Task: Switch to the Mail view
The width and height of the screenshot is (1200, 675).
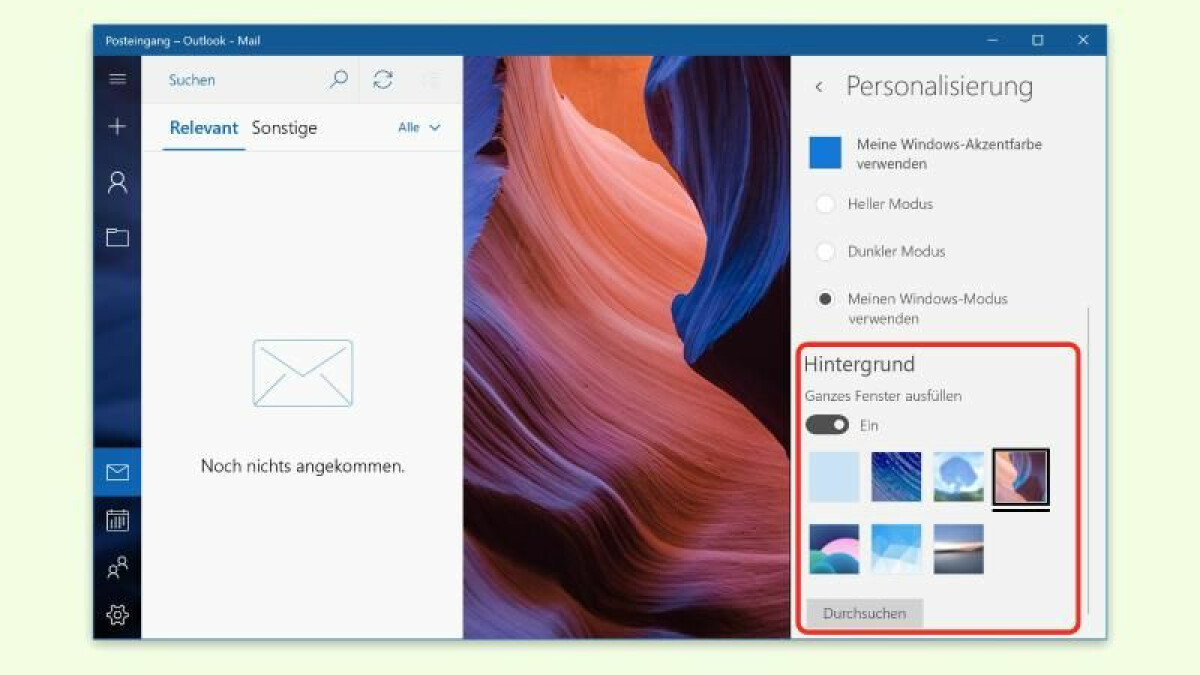Action: (117, 471)
